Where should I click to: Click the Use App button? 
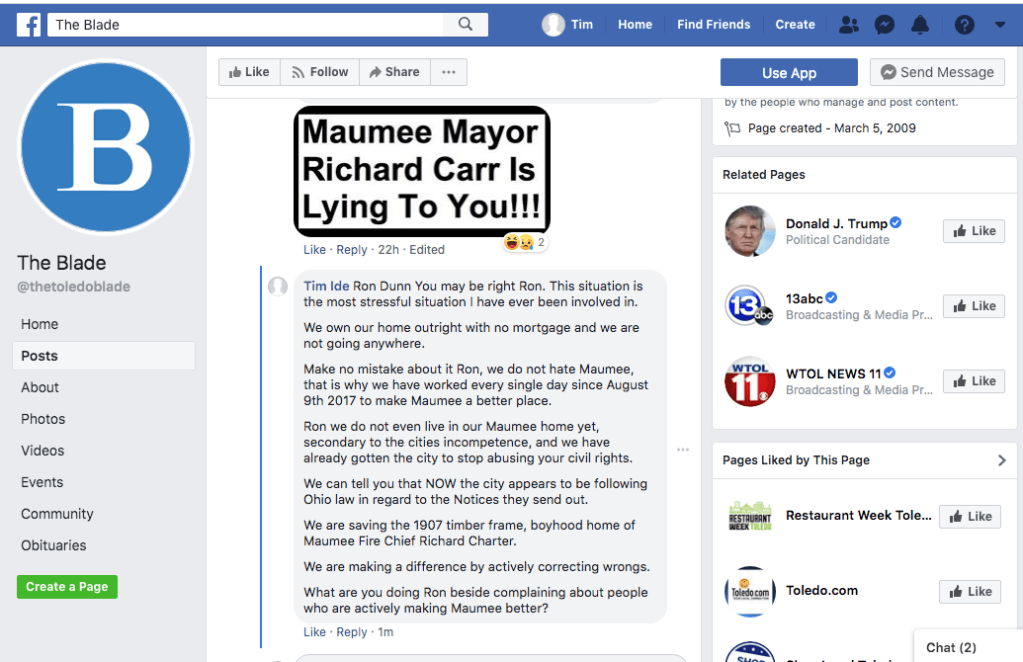[788, 72]
